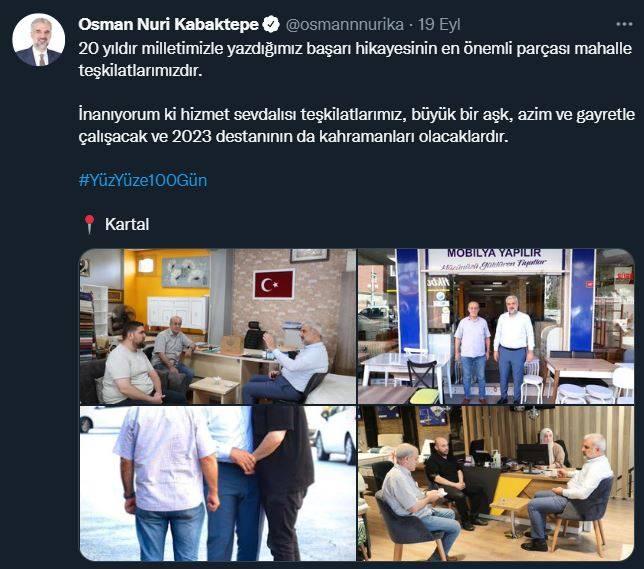Image resolution: width=644 pixels, height=569 pixels.
Task: Open Osman Nuri Kabaktepe's profile avatar
Action: coord(39,40)
